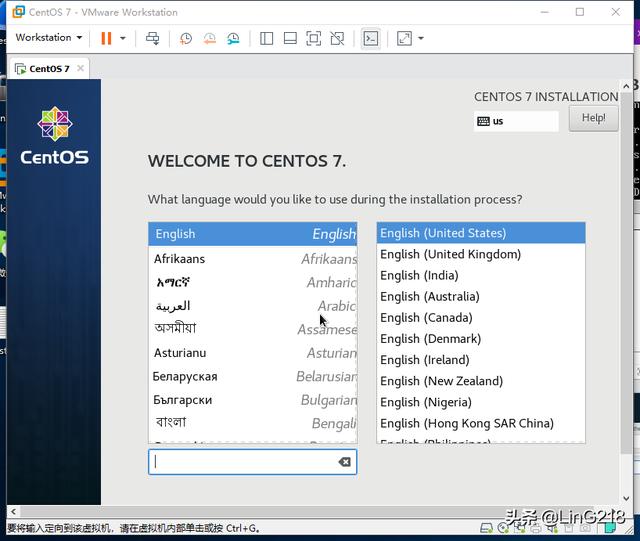This screenshot has width=640, height=541.
Task: Send Ctrl+Alt+Del to the VM
Action: [x=153, y=38]
